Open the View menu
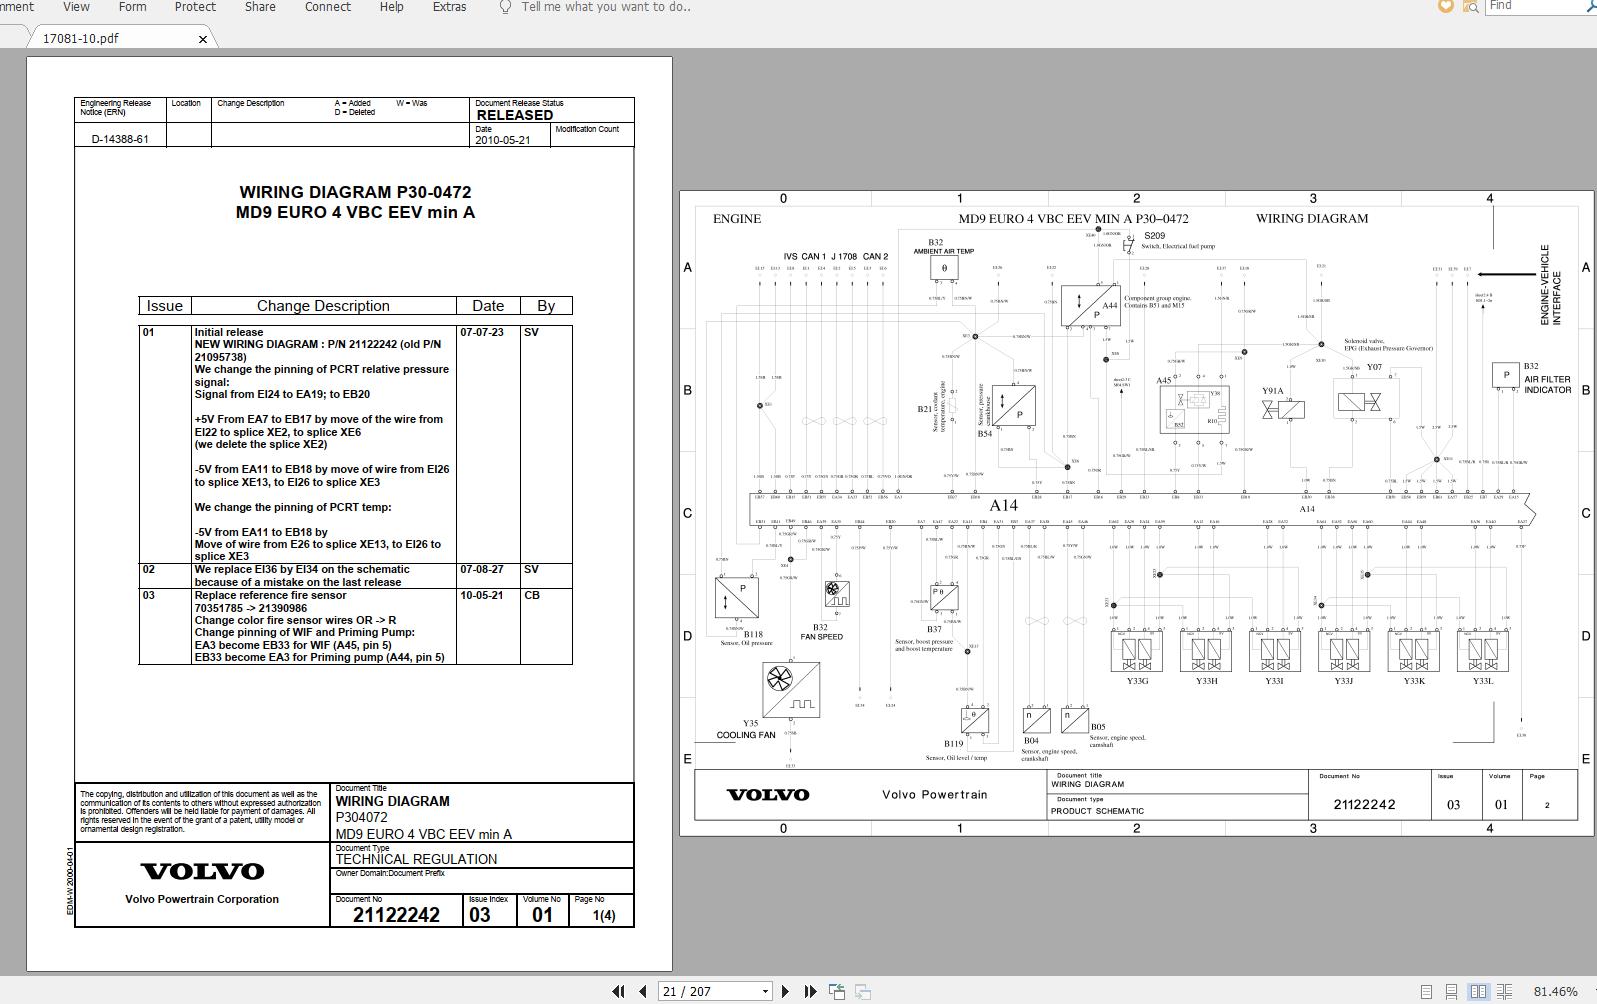 click(76, 6)
